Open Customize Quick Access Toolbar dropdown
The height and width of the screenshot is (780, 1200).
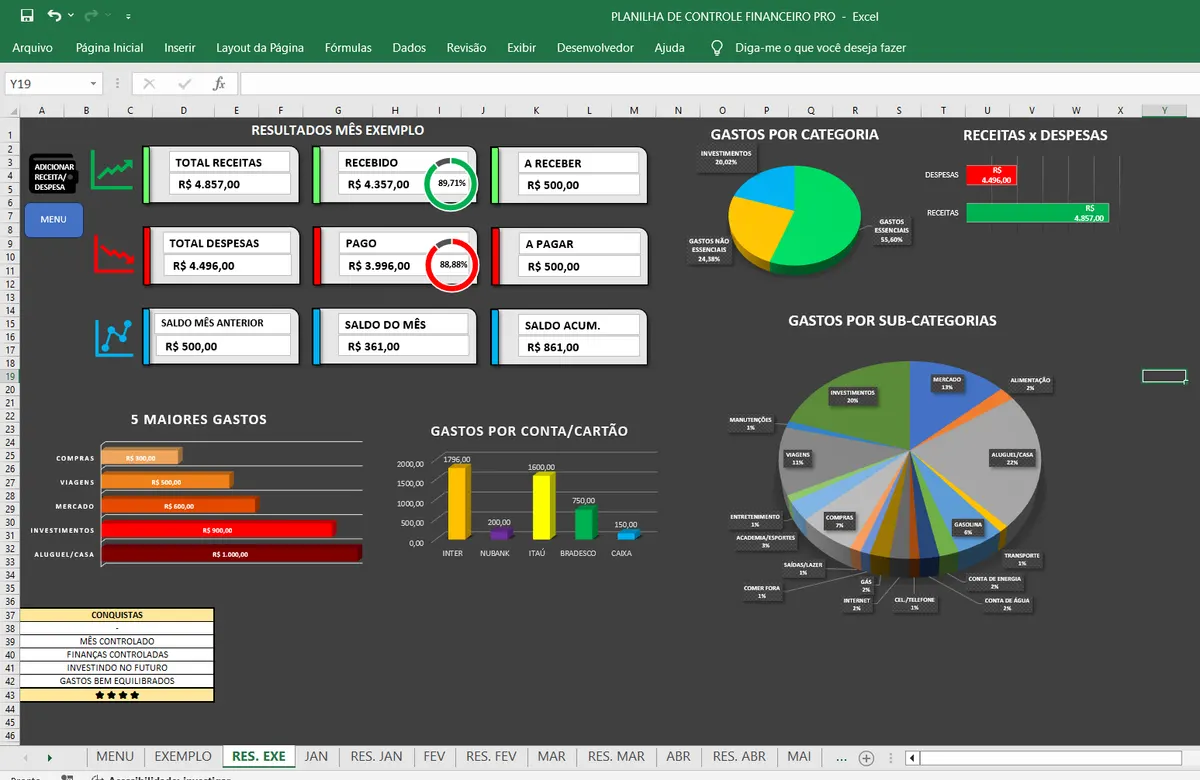tap(129, 17)
